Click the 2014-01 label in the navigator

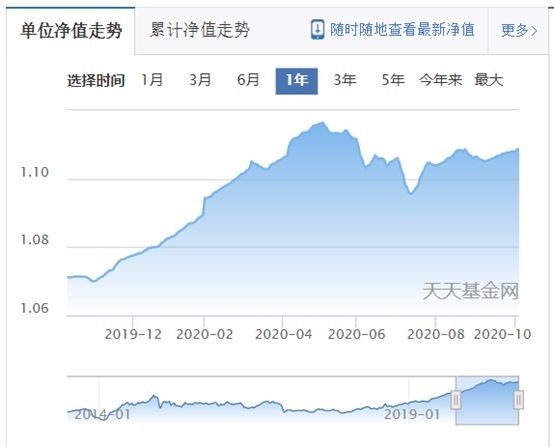point(102,414)
